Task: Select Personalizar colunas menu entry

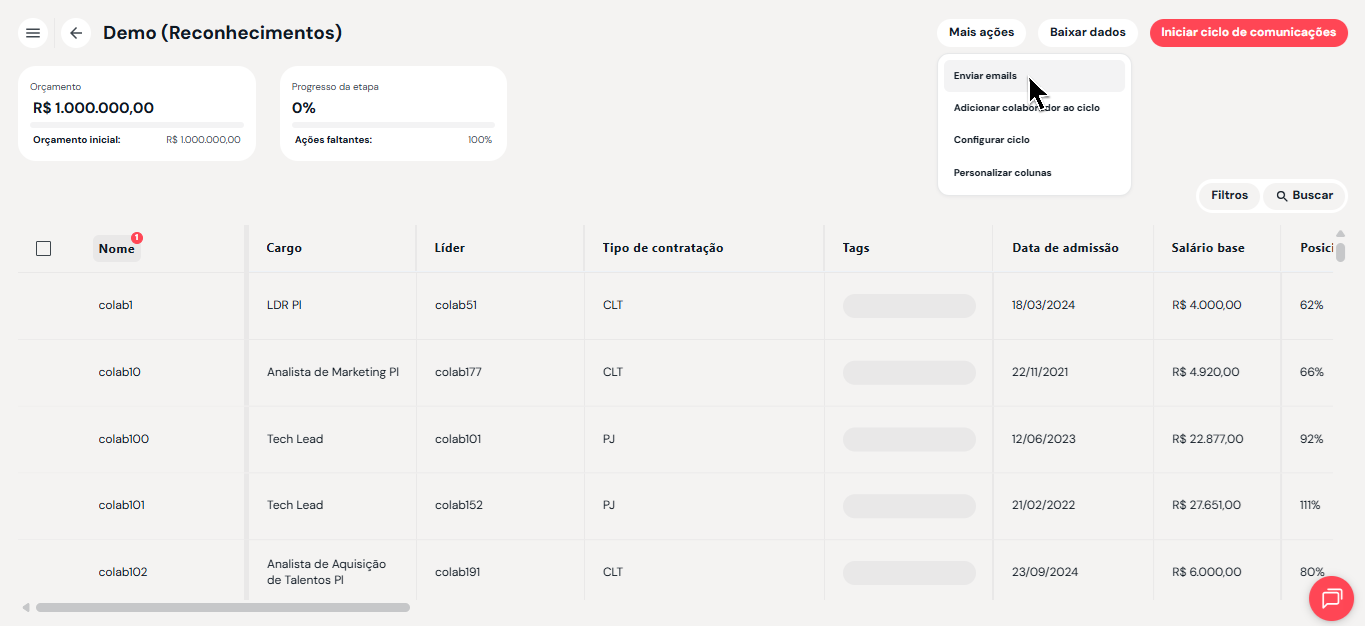Action: 1002,173
